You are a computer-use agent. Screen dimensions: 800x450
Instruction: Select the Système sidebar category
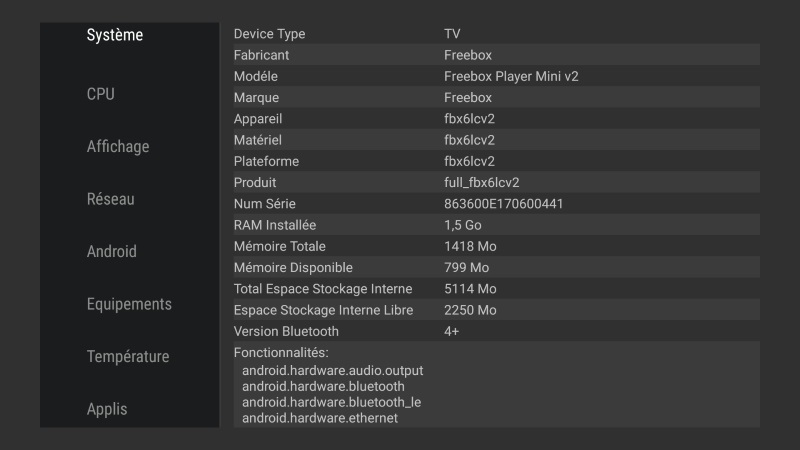(x=115, y=35)
